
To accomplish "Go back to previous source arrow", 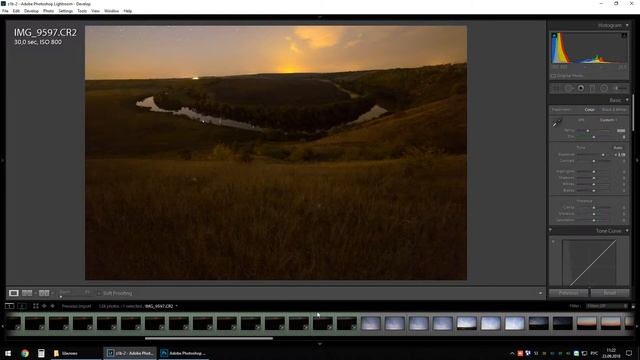I will (44, 306).
